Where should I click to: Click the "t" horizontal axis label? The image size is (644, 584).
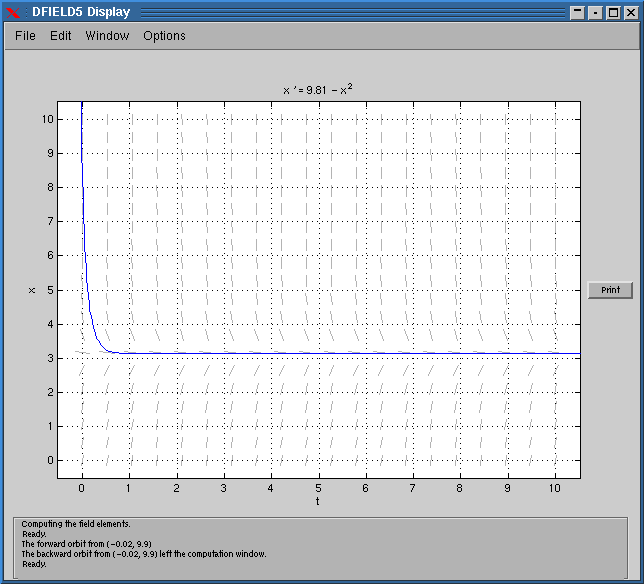click(318, 502)
